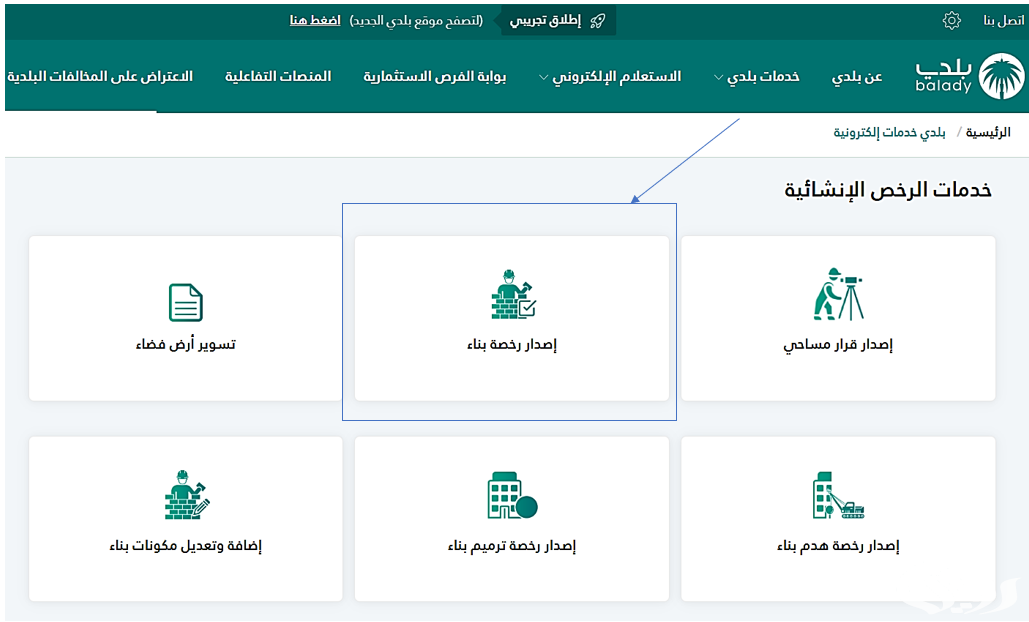Click the rocket icon beside إطلاق تجريبي
The image size is (1029, 622).
pos(597,21)
